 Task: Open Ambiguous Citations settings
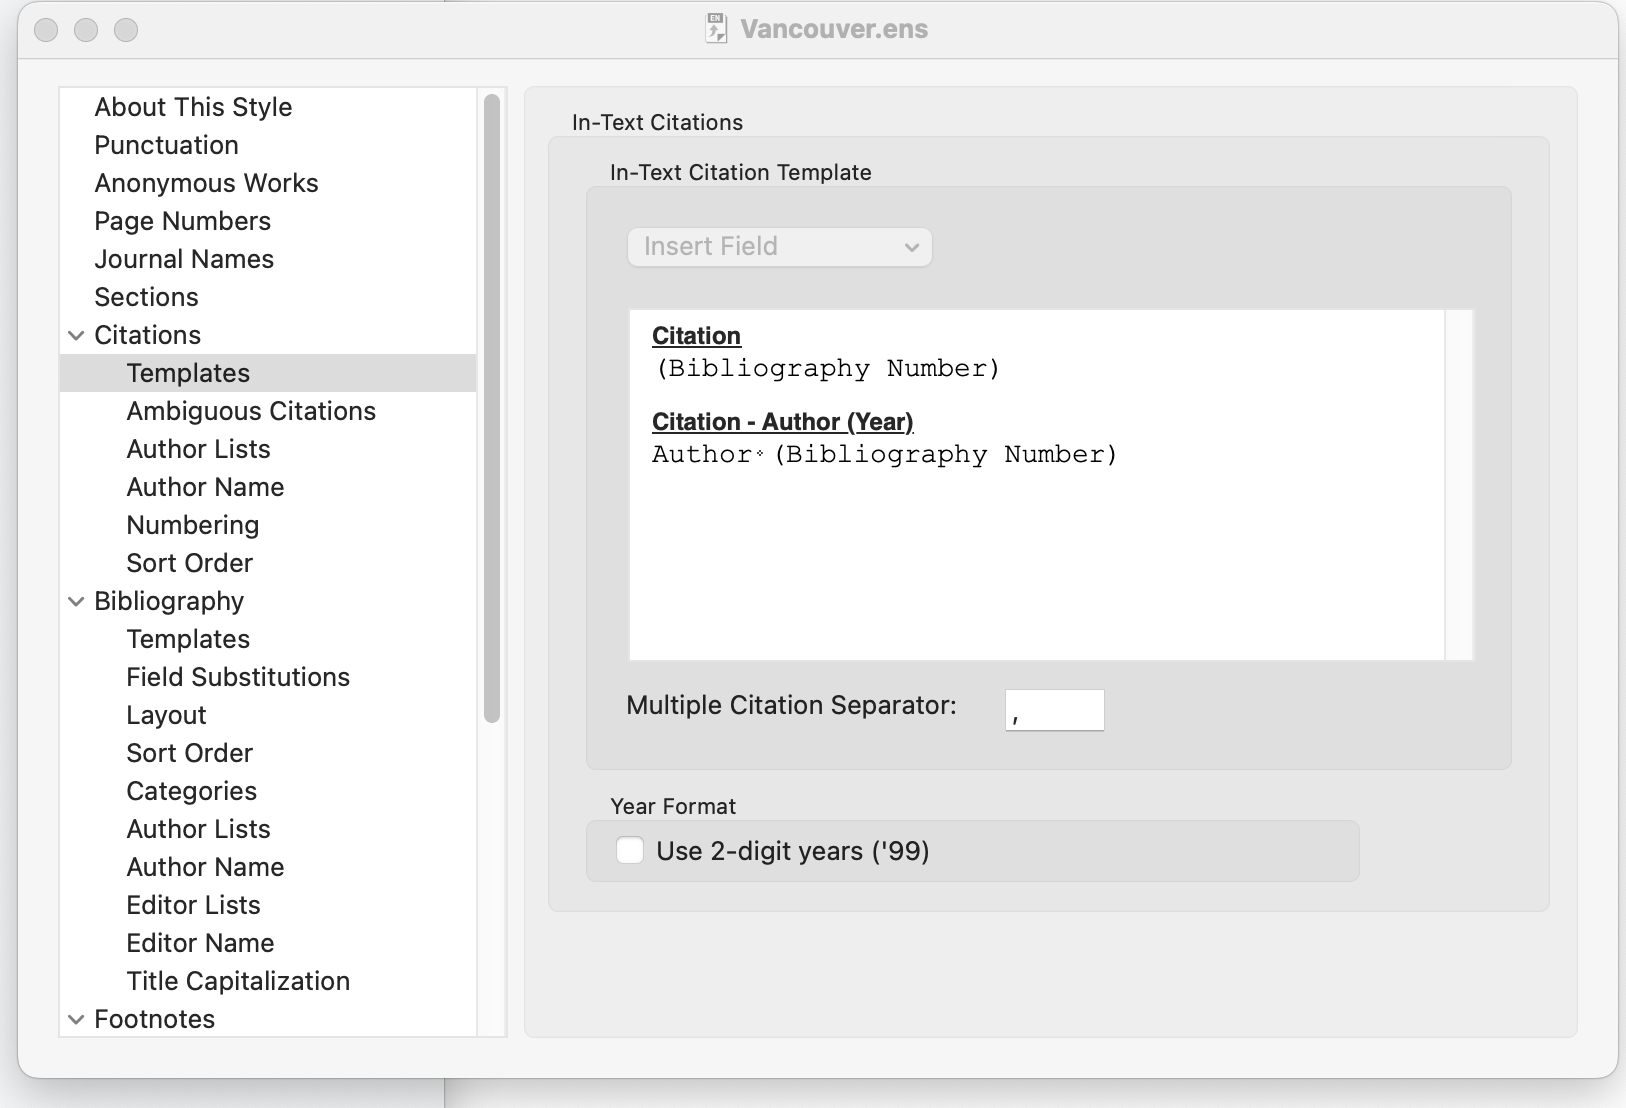251,411
